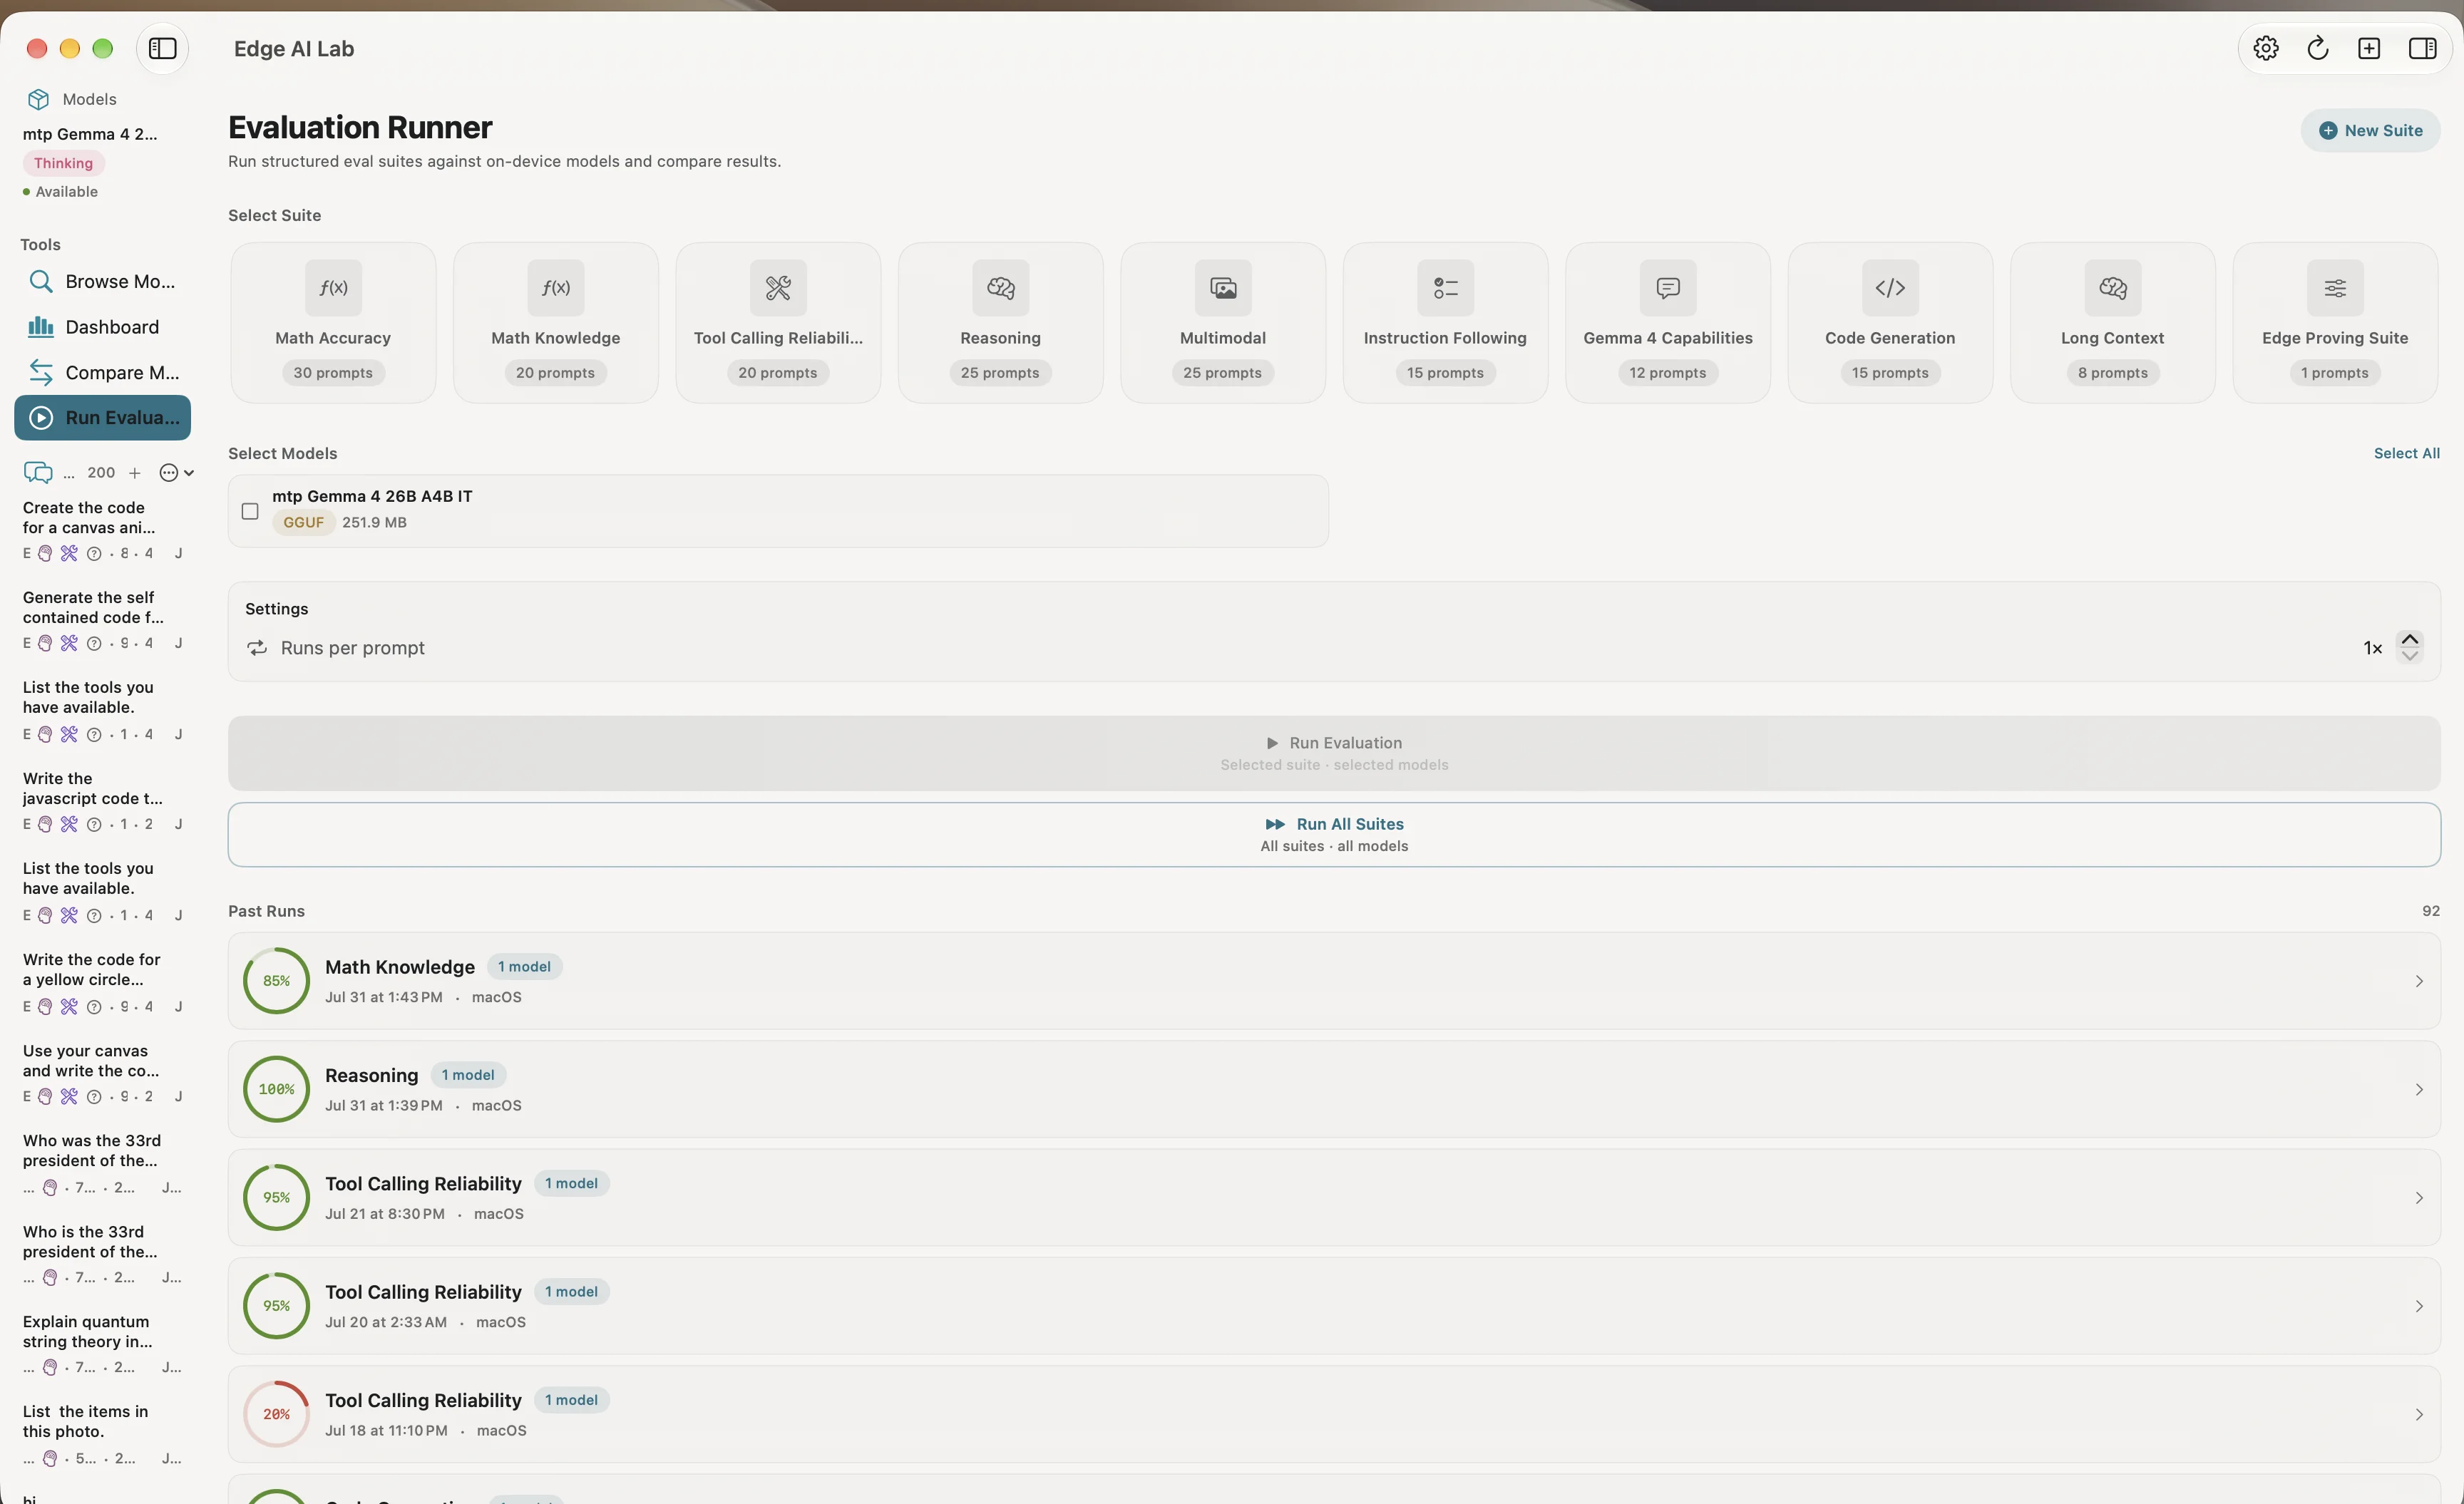
Task: Create a New Suite
Action: click(2370, 130)
